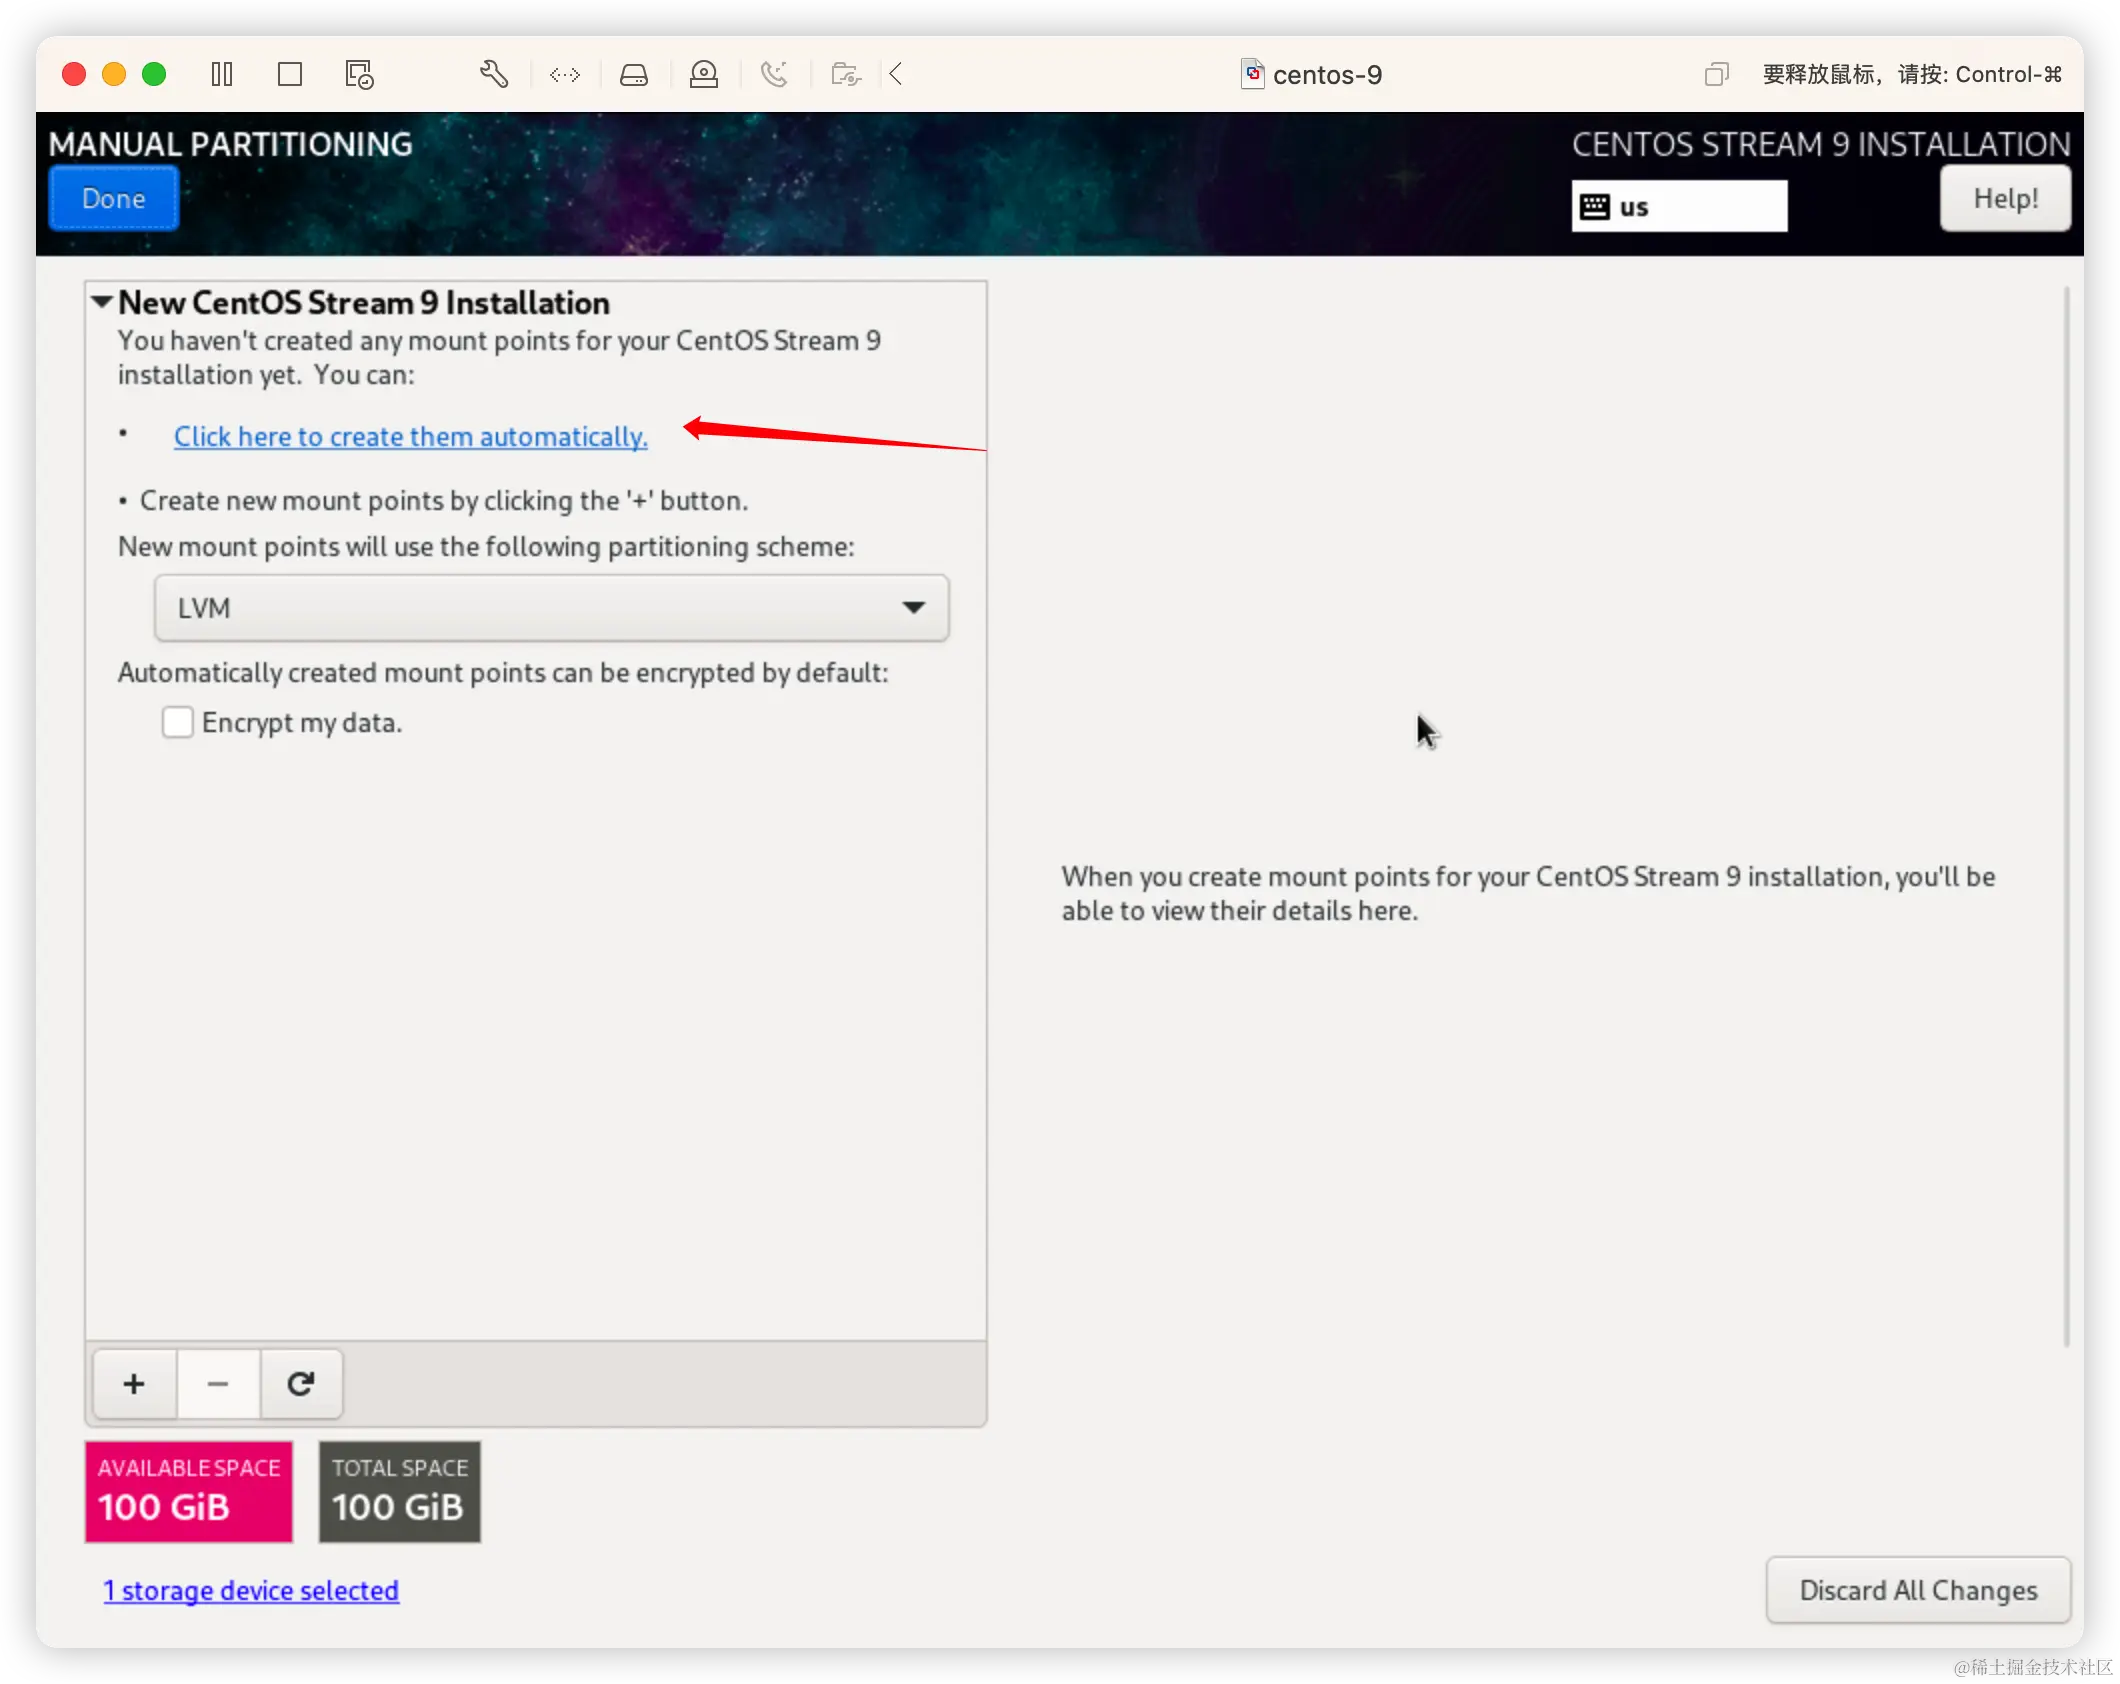This screenshot has width=2120, height=1684.
Task: Expand the back chevron in the toolbar
Action: (x=895, y=74)
